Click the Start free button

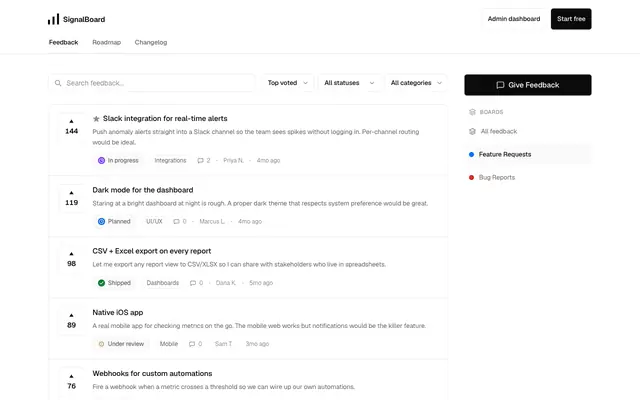point(571,19)
